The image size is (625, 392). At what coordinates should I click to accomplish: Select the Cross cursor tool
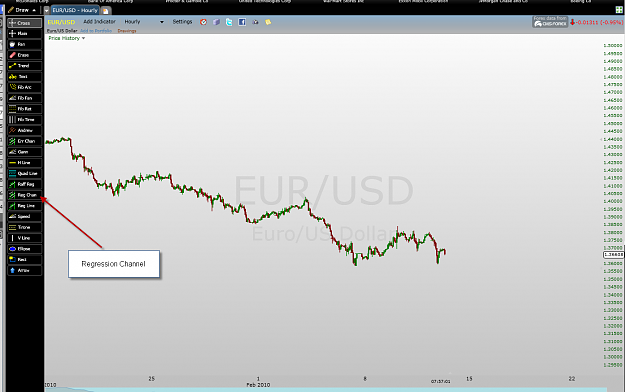[24, 23]
